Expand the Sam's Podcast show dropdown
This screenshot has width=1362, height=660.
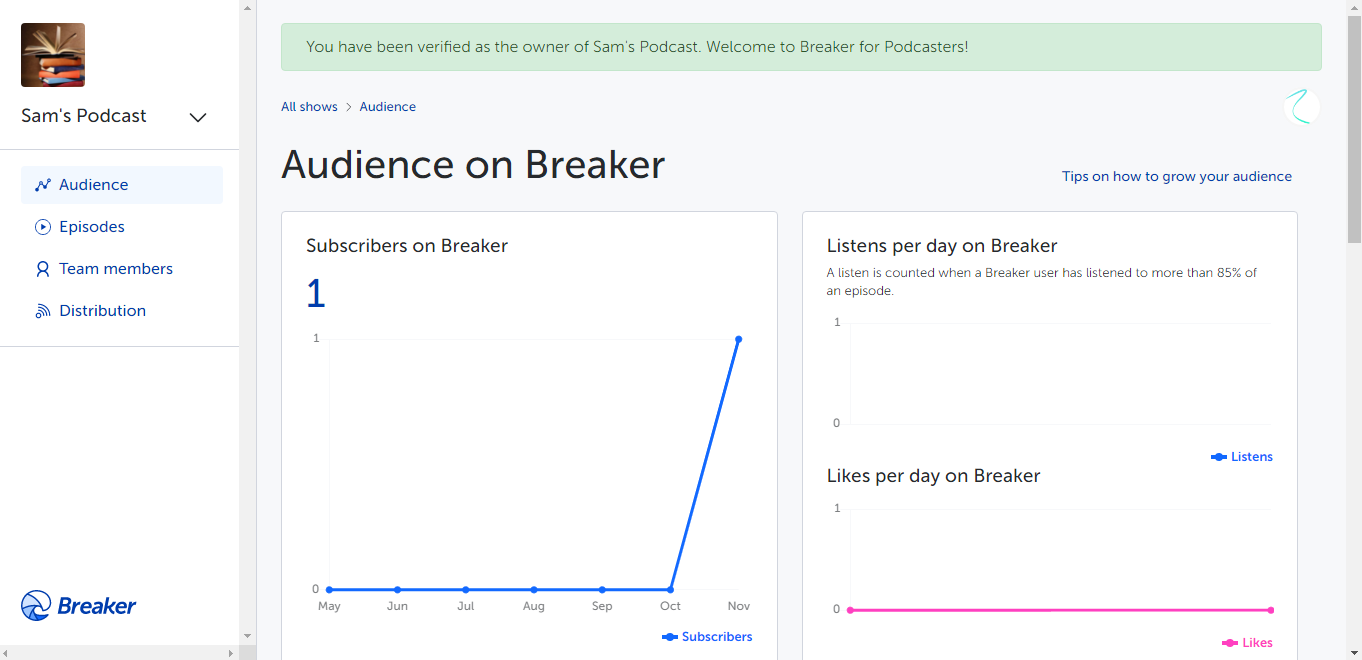(198, 117)
